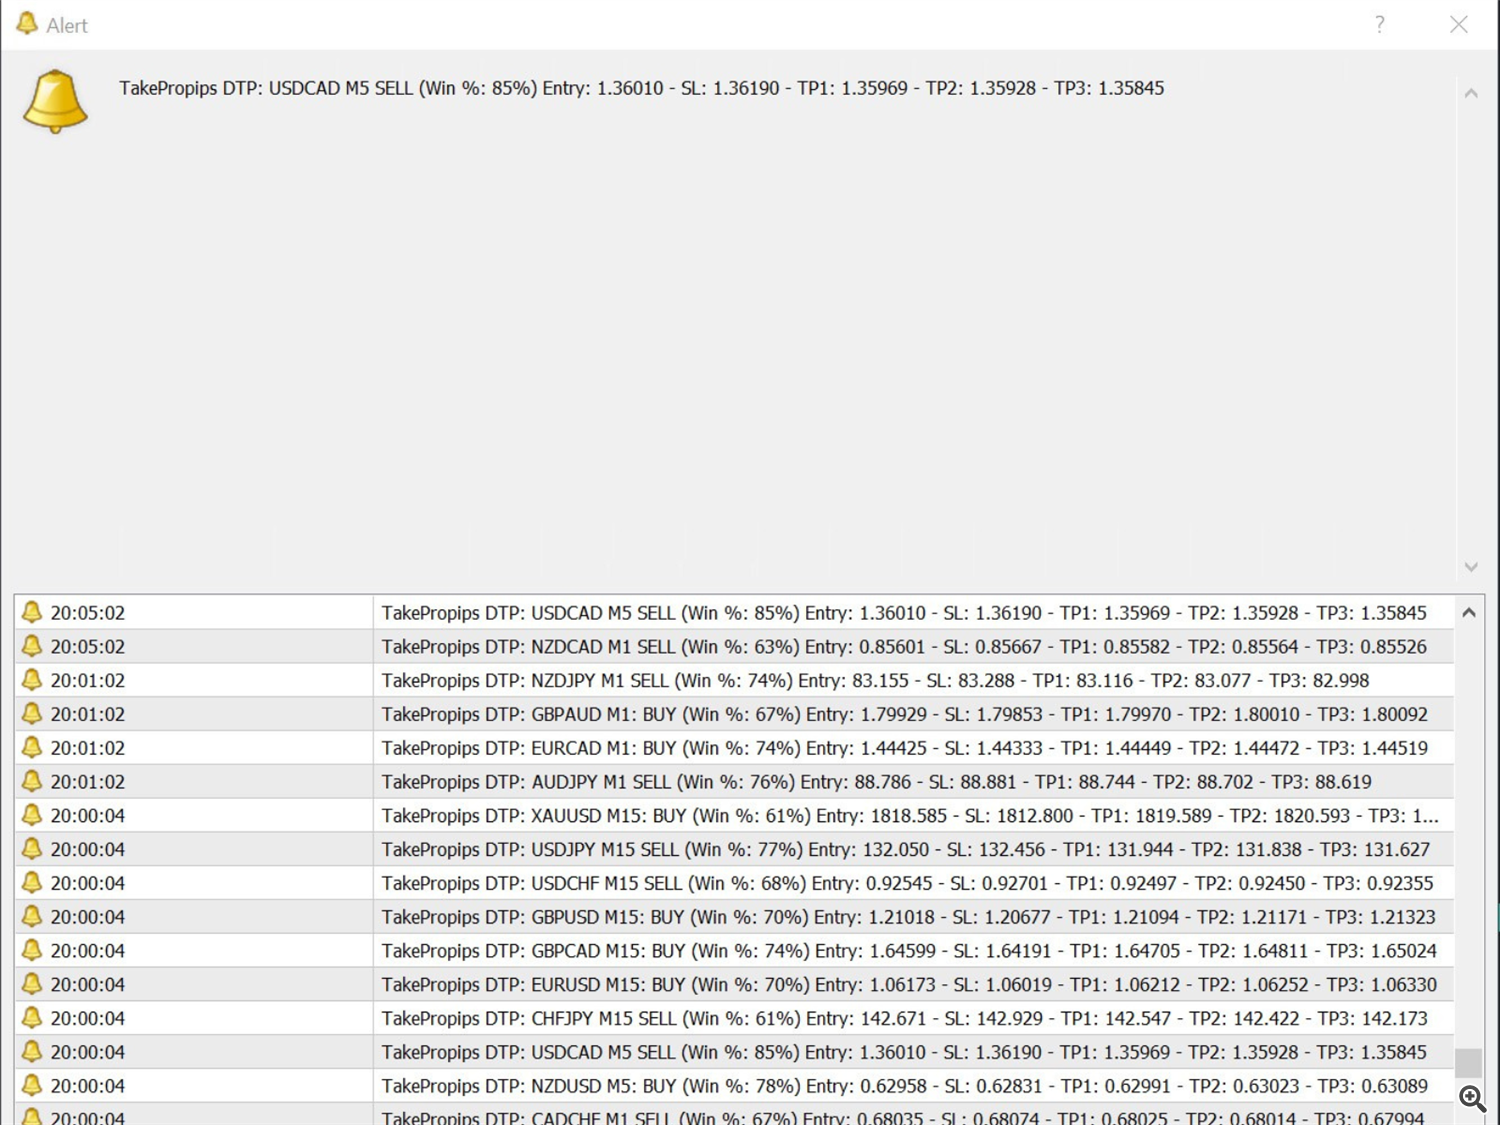Image resolution: width=1500 pixels, height=1125 pixels.
Task: Select the bell icon of the USDCHF M15 SELL row
Action: tap(32, 883)
